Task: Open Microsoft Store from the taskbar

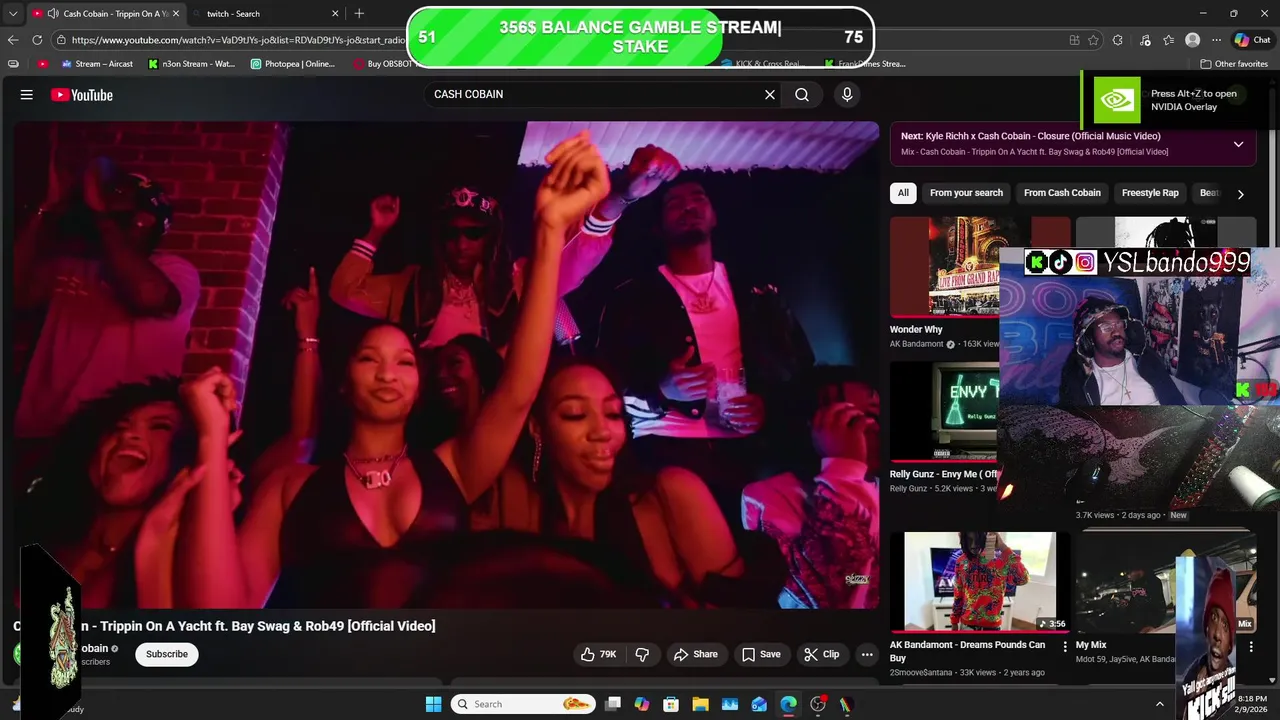Action: [x=671, y=704]
